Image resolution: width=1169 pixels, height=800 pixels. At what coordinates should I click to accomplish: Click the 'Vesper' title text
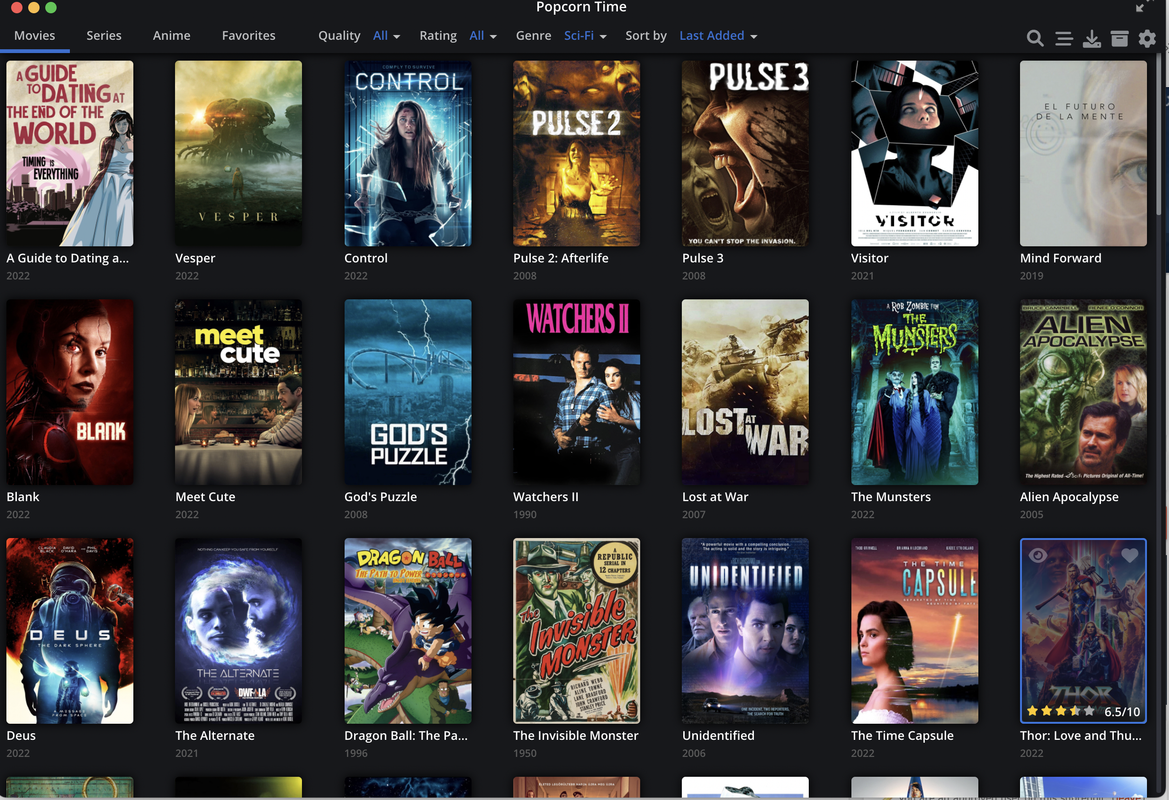click(x=195, y=258)
